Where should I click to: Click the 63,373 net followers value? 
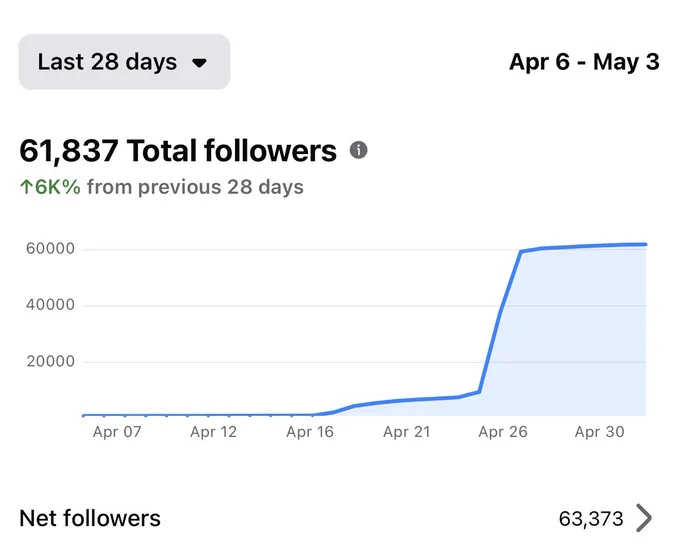pyautogui.click(x=591, y=519)
